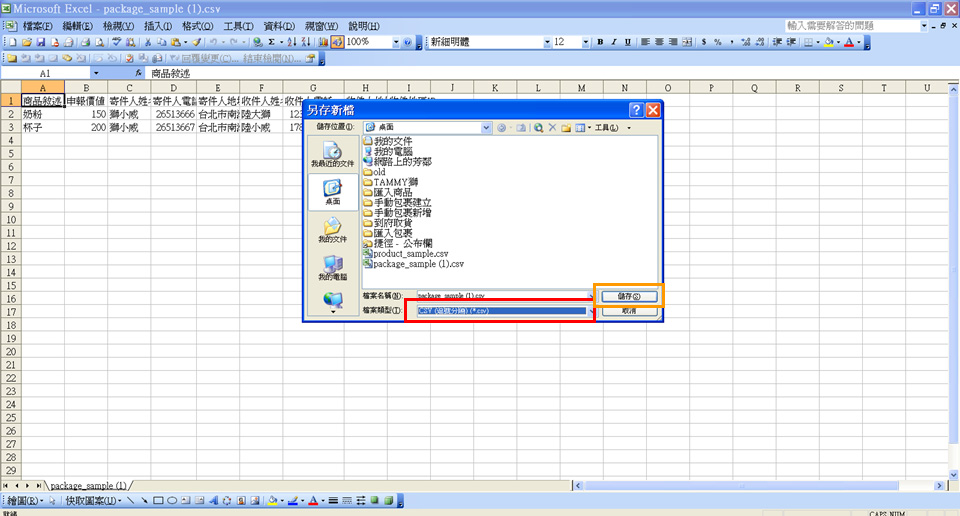Image resolution: width=960 pixels, height=516 pixels.
Task: Toggle Italic formatting in toolbar
Action: 613,42
